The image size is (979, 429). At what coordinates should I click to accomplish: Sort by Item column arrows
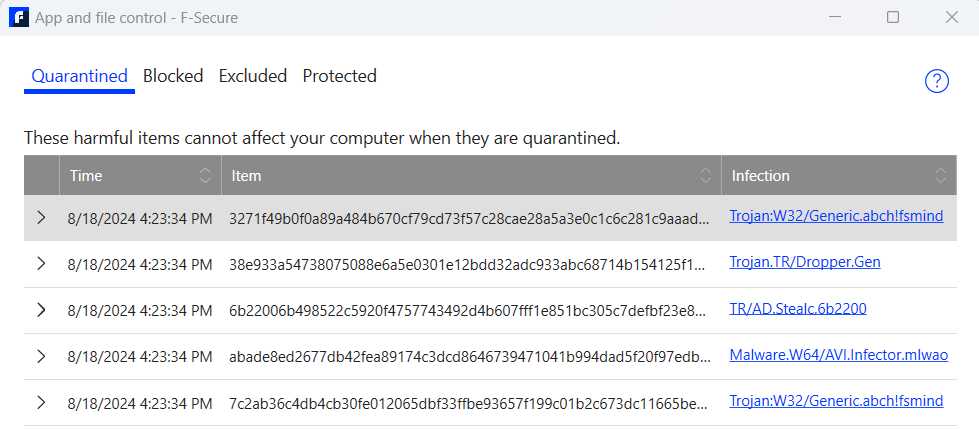click(706, 175)
